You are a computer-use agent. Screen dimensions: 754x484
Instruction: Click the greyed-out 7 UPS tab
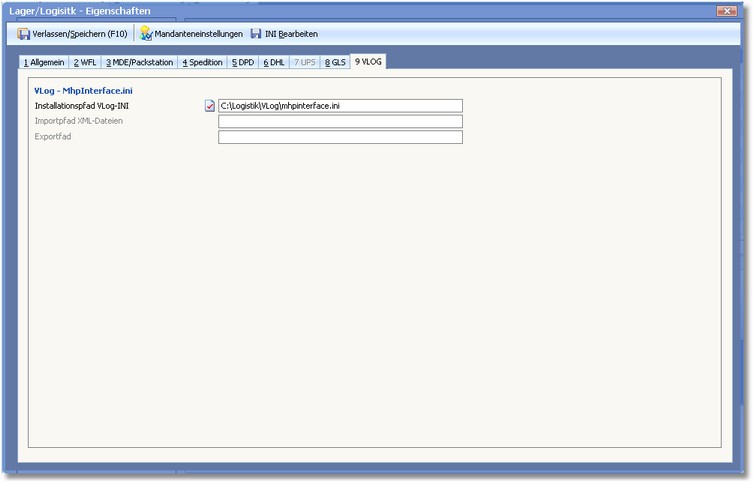point(304,62)
